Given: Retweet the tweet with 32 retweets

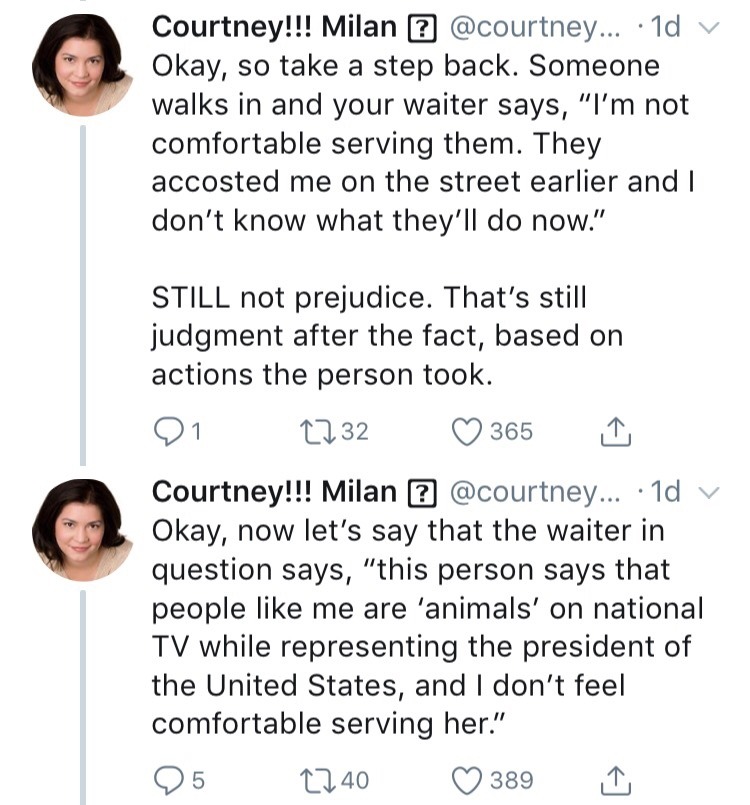Looking at the screenshot, I should [313, 431].
